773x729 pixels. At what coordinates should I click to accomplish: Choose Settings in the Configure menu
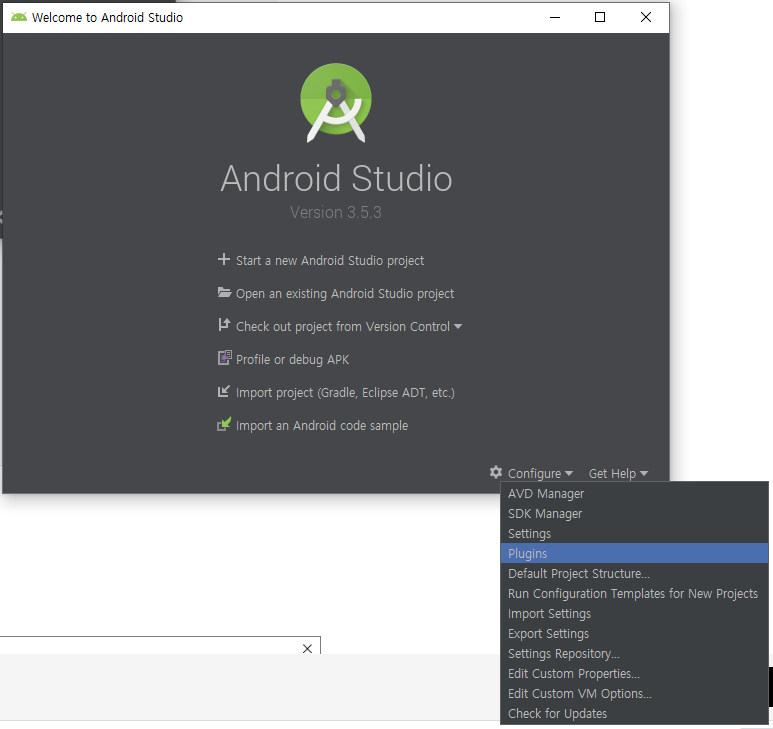click(634, 533)
